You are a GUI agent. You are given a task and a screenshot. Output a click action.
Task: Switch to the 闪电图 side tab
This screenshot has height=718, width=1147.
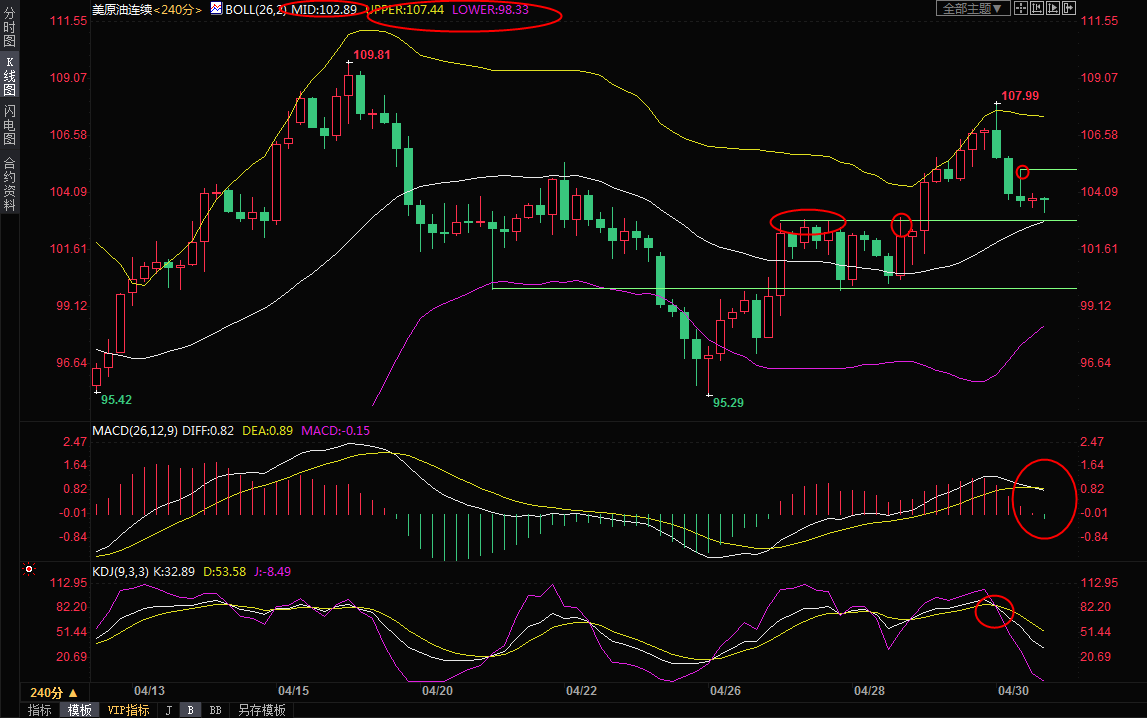(x=9, y=124)
